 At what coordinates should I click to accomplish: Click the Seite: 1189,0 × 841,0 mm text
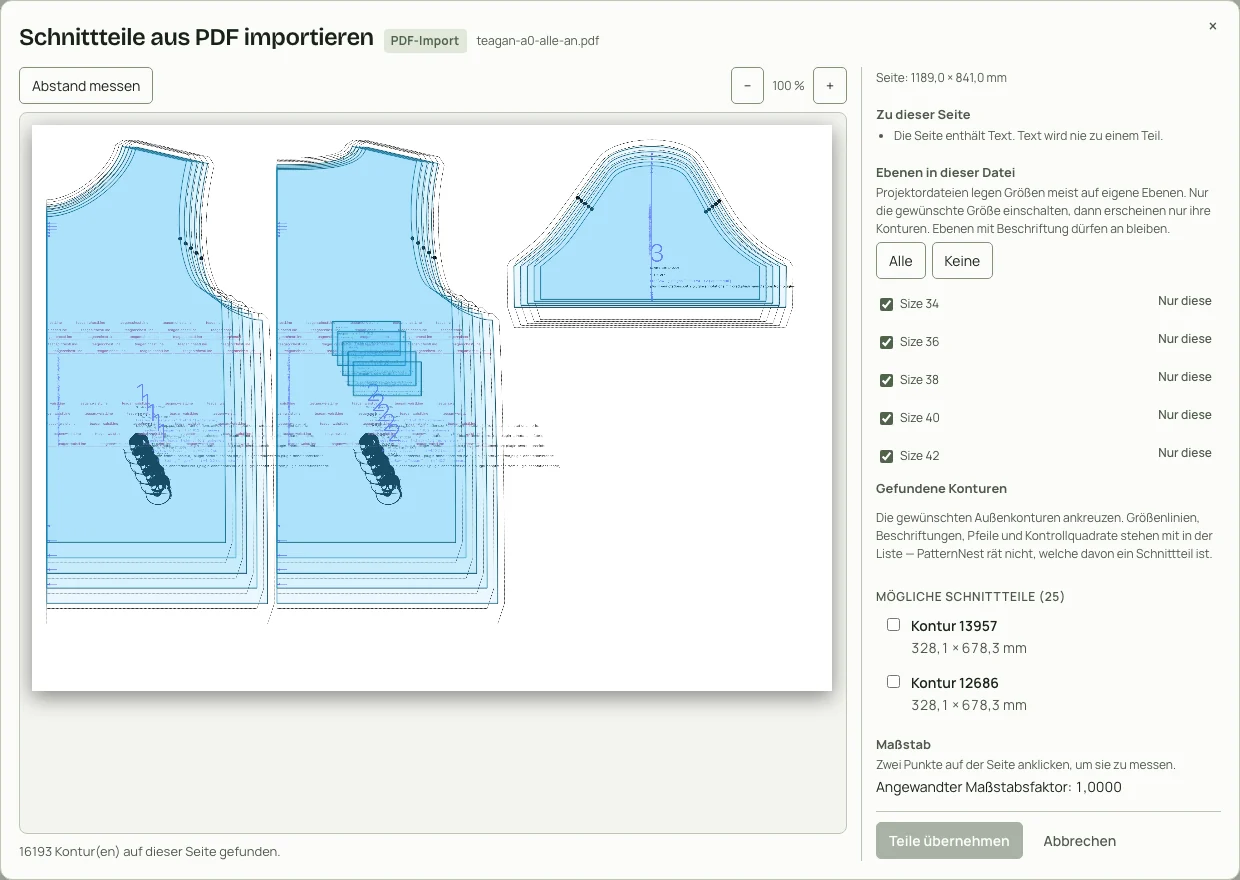point(941,78)
